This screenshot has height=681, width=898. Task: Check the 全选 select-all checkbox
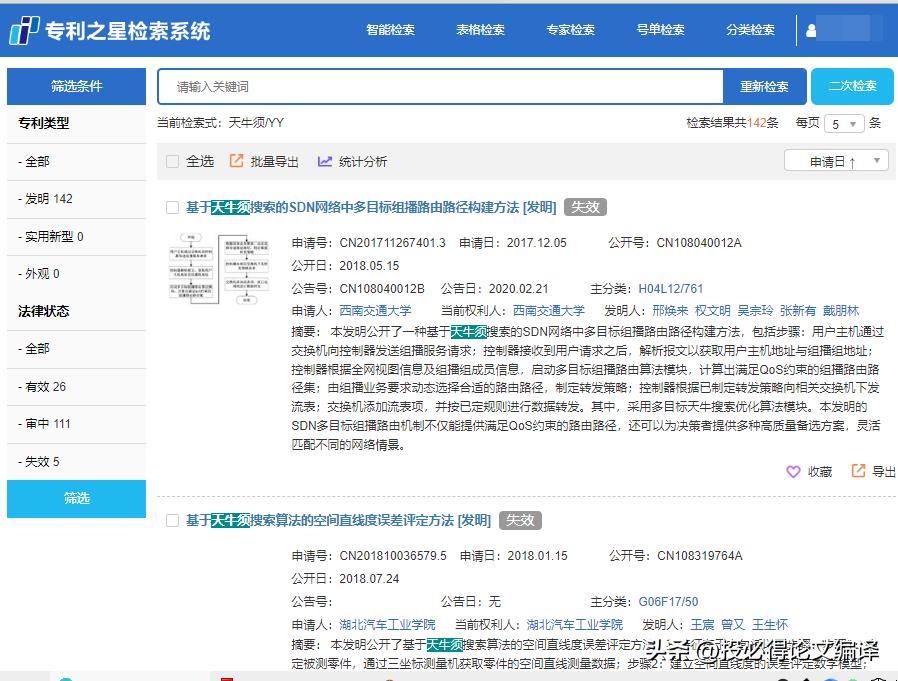[173, 161]
